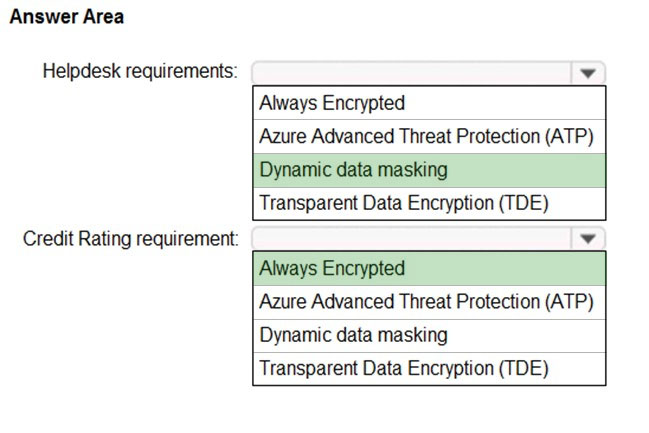The width and height of the screenshot is (649, 433).
Task: Select Dynamic data masking for Helpdesk requirements
Action: pyautogui.click(x=429, y=171)
